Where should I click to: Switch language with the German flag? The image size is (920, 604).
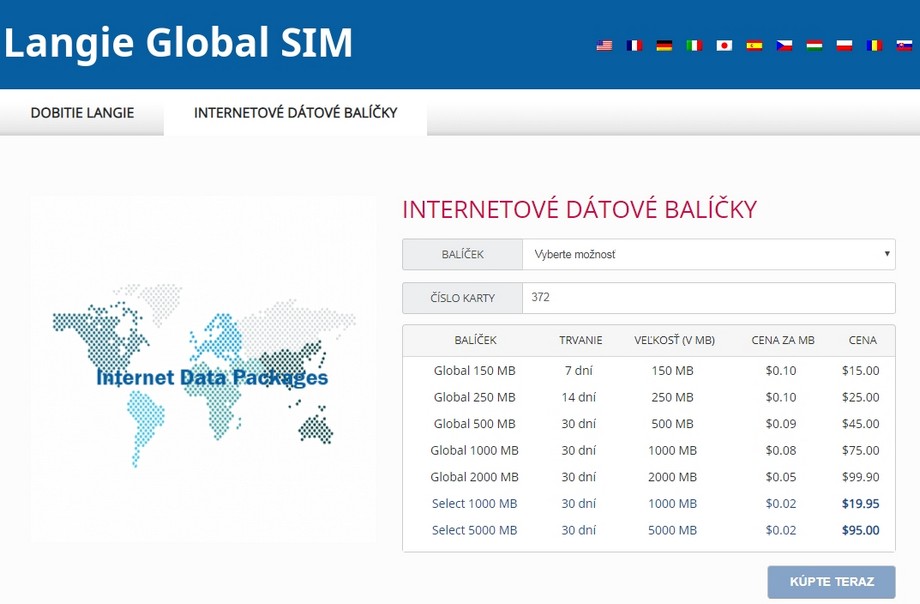pos(664,45)
